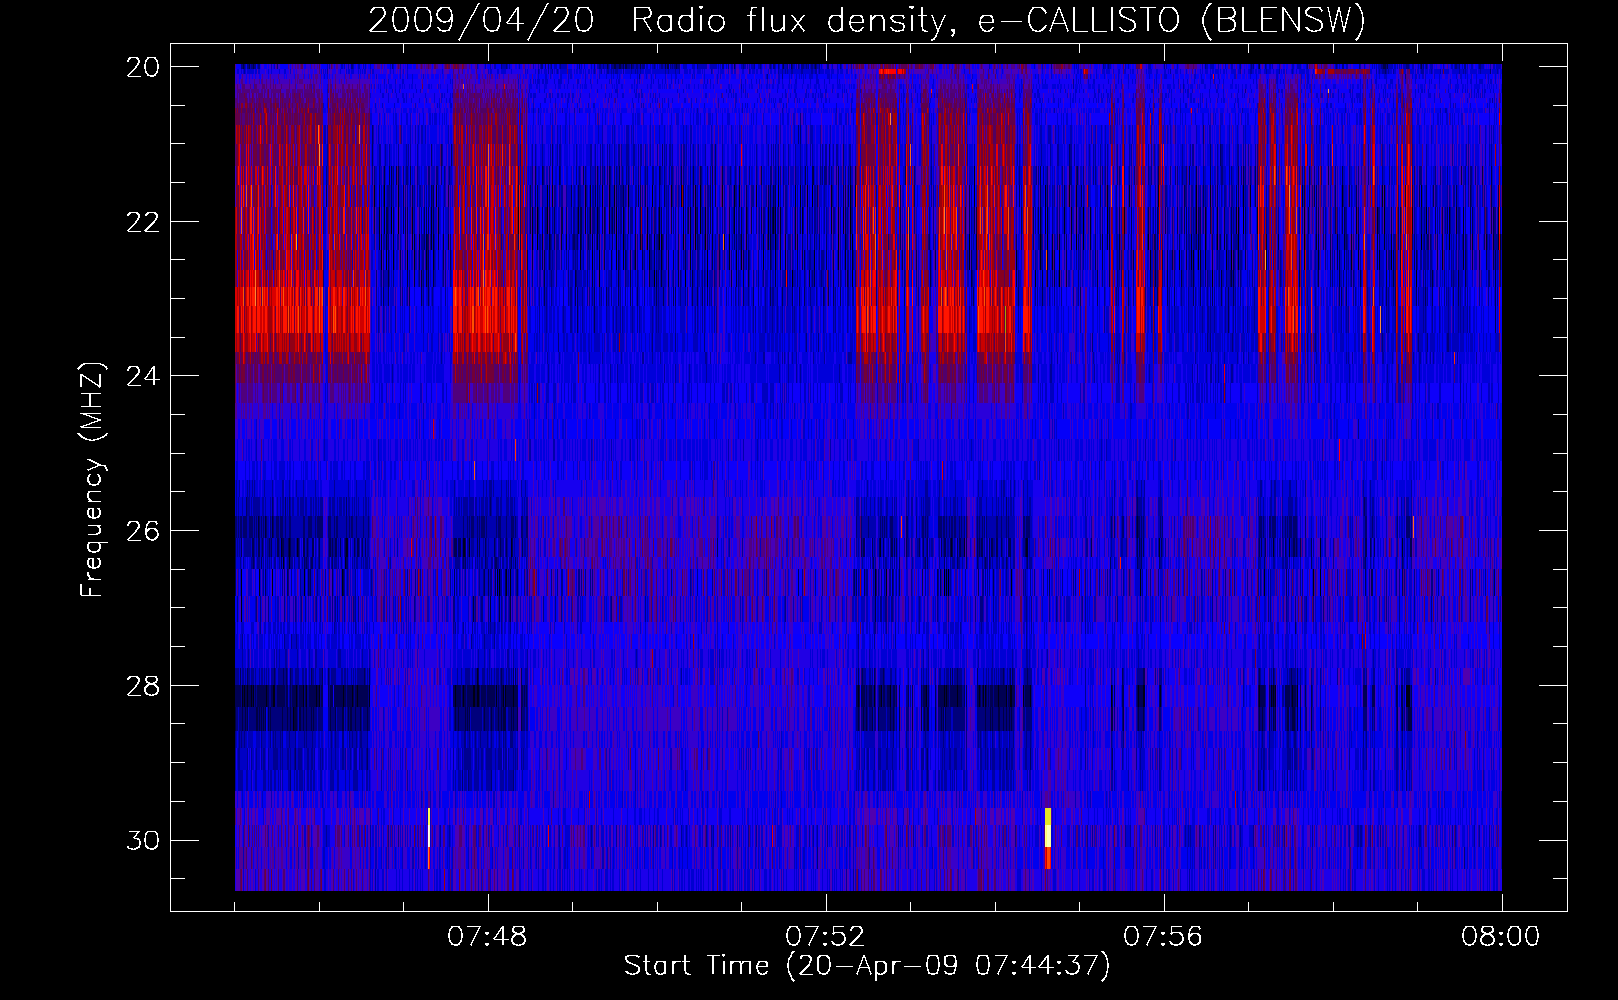Click the '28' frequency tick label
The width and height of the screenshot is (1618, 1000).
coord(143,686)
